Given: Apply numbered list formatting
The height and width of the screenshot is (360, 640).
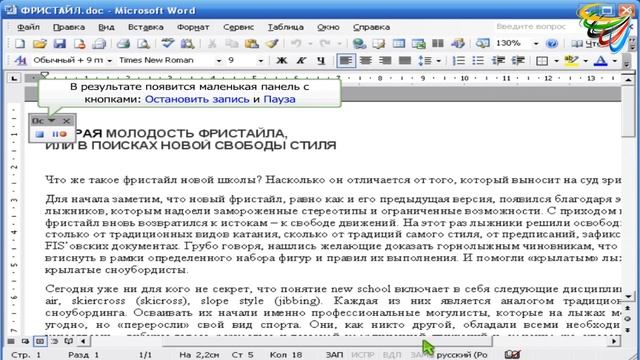Looking at the screenshot, I should (458, 61).
